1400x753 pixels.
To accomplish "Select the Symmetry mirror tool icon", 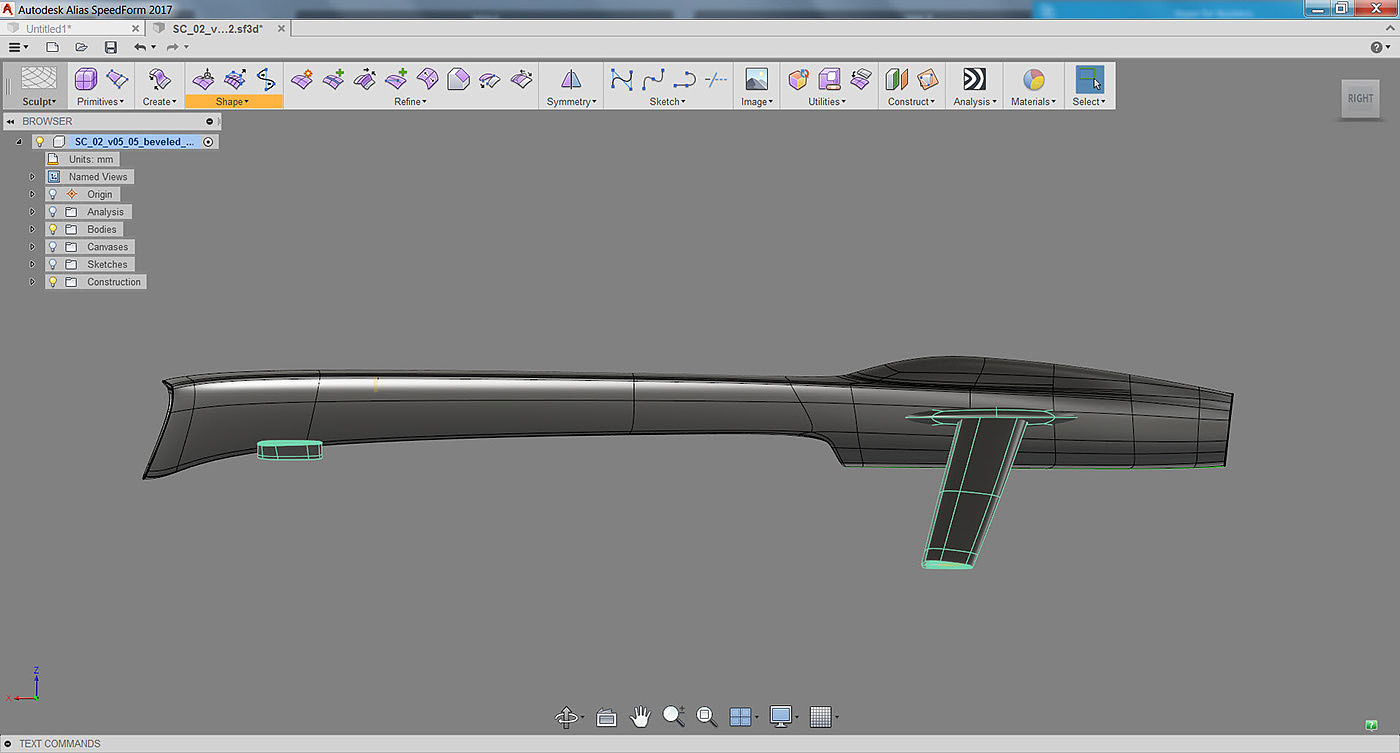I will (x=571, y=80).
